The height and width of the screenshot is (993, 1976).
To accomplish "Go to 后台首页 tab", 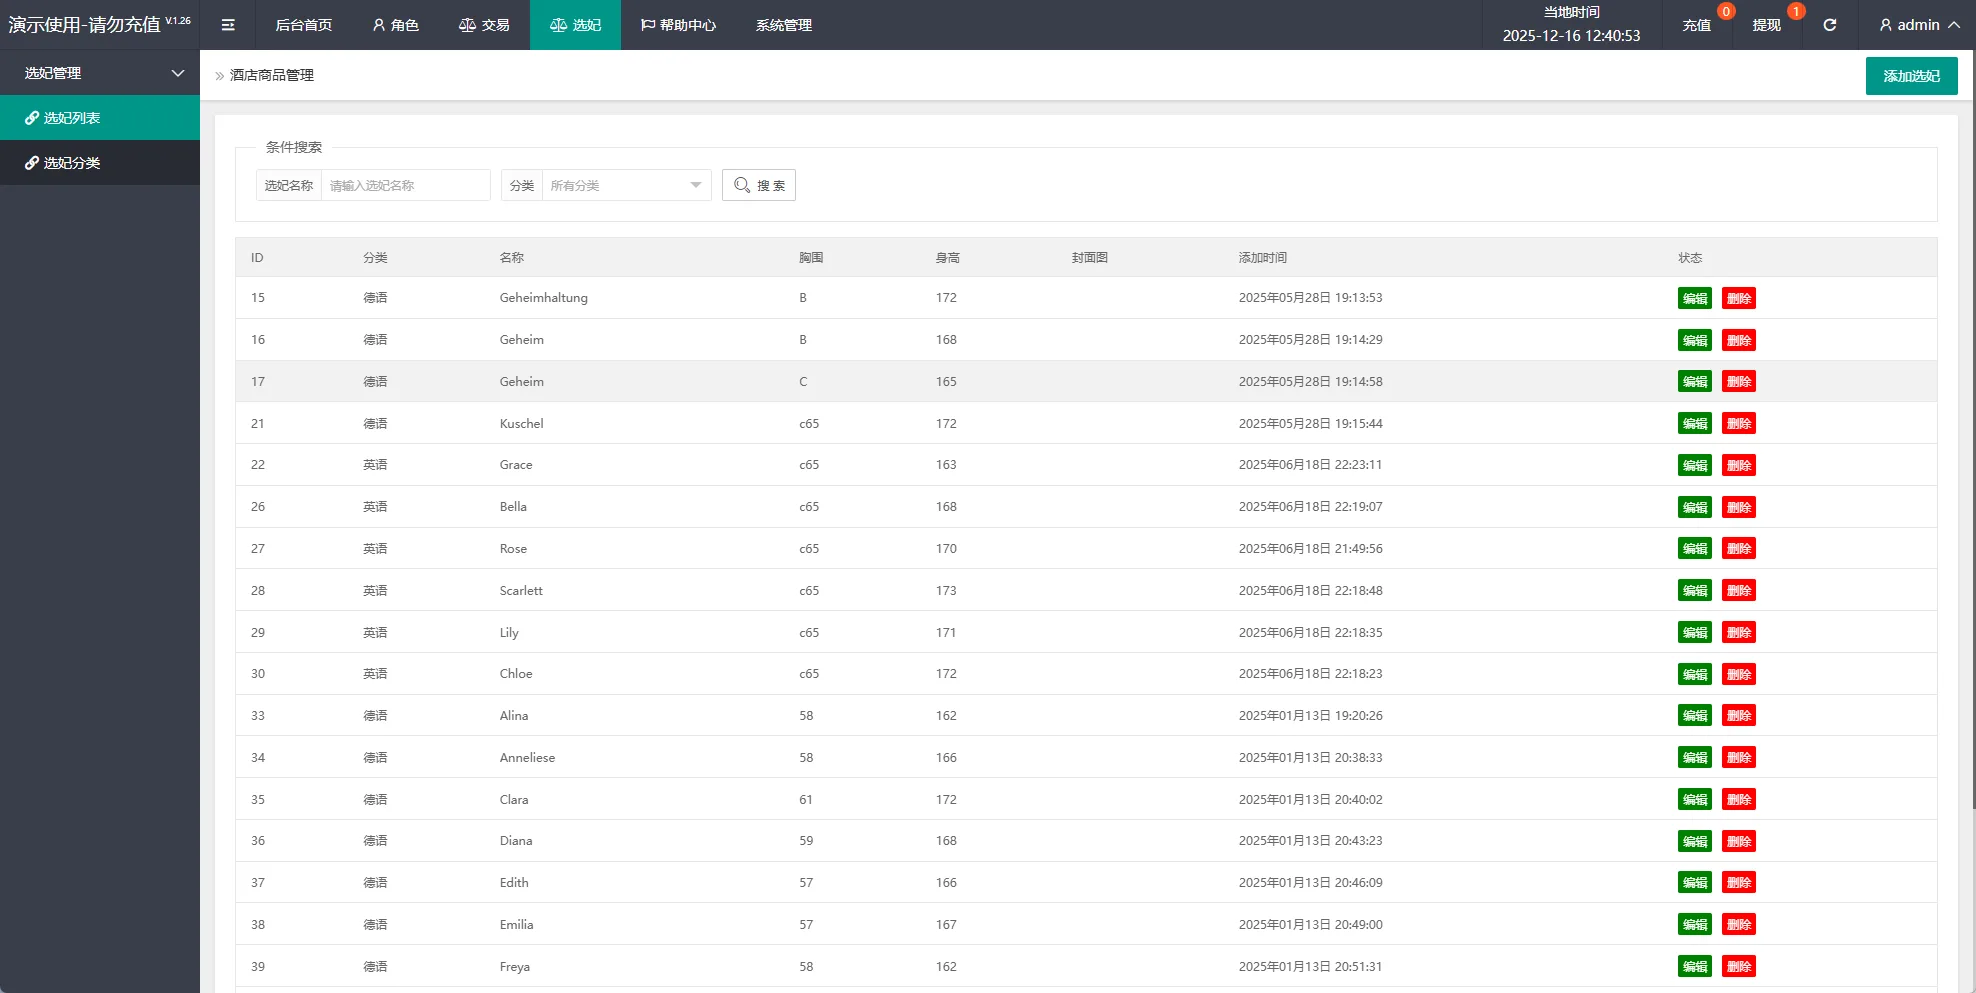I will coord(303,25).
